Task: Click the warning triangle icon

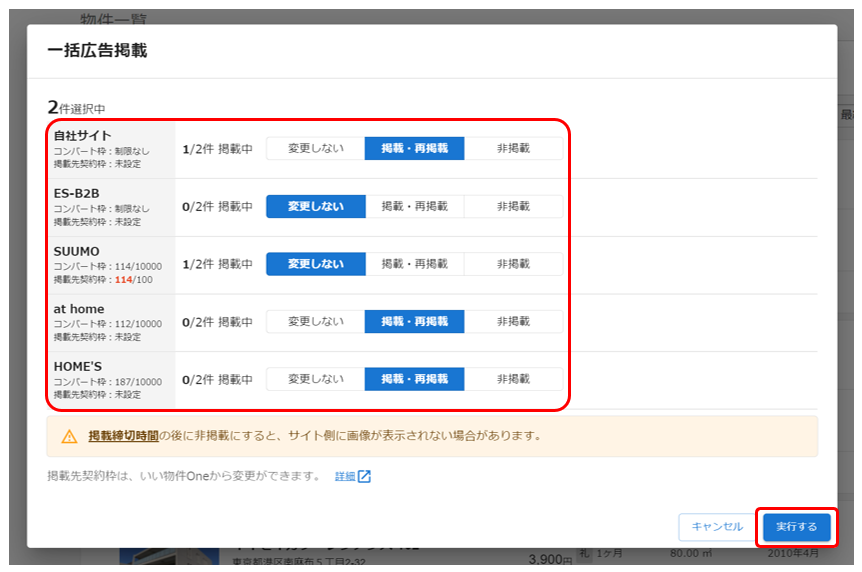Action: pos(69,437)
